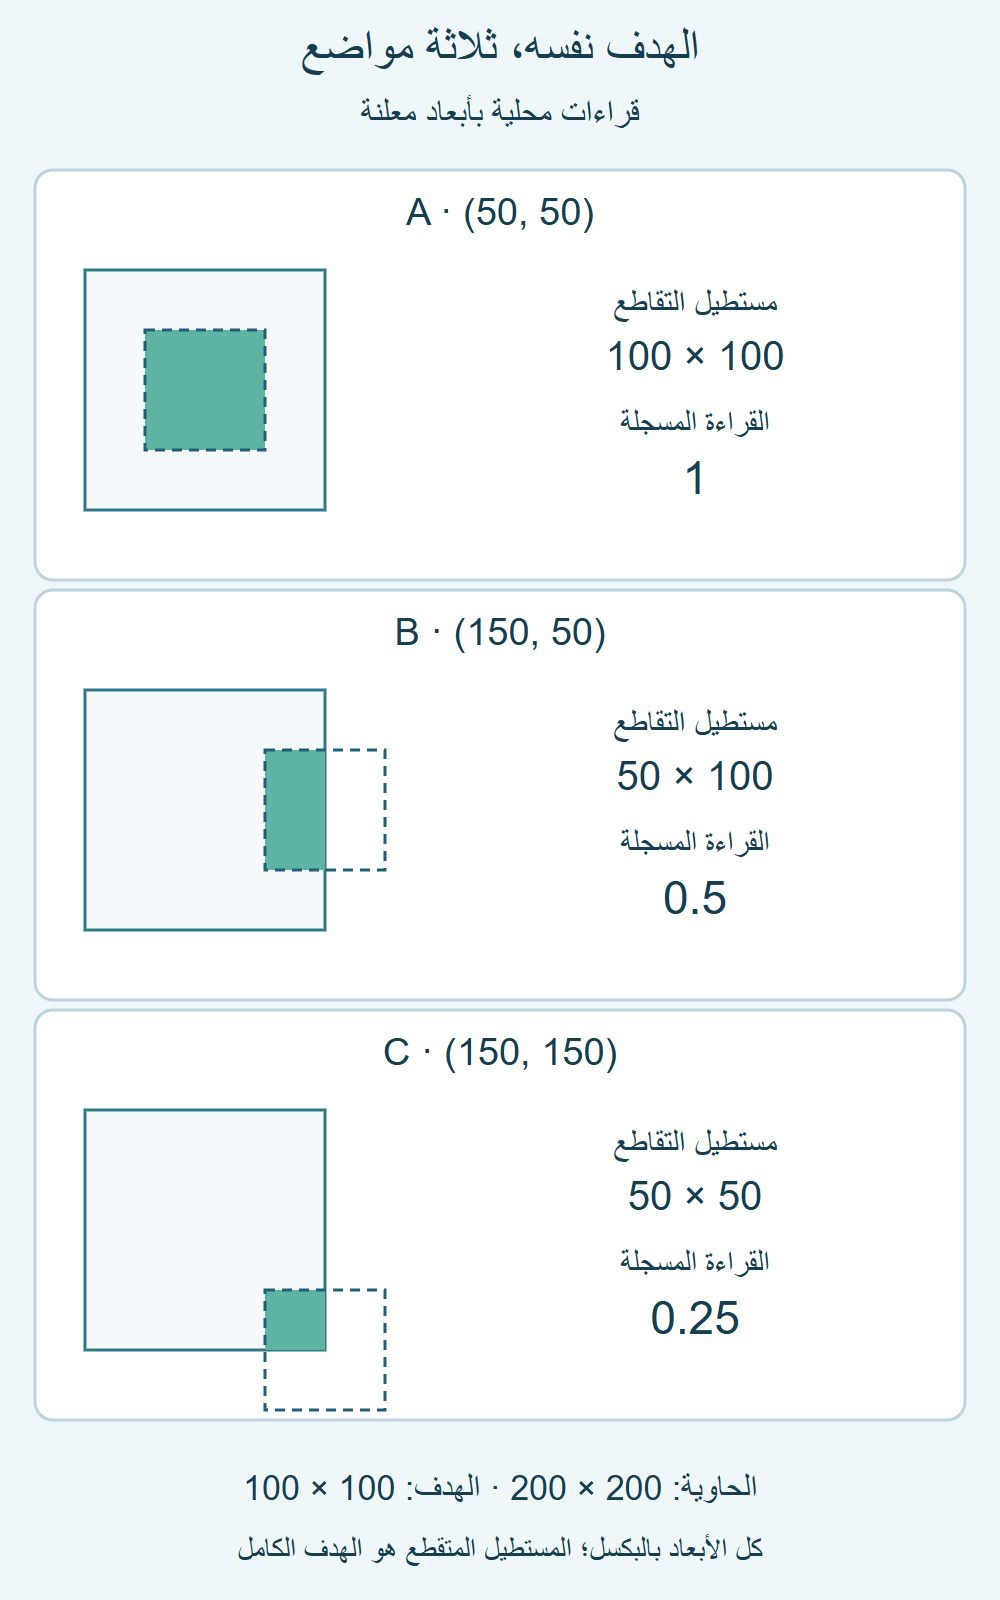Click the small green intersection square in panel C

[295, 1320]
